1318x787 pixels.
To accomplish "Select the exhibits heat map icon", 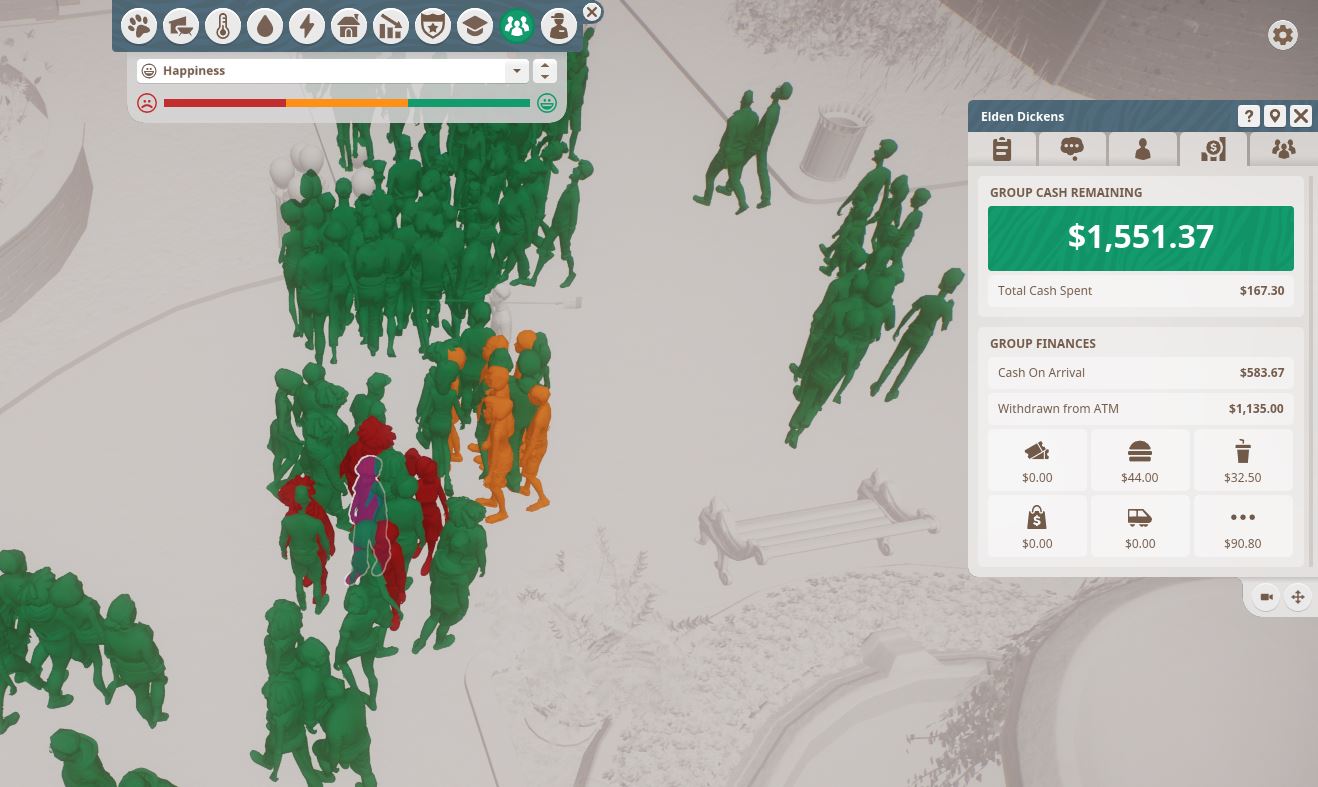I will pos(181,26).
